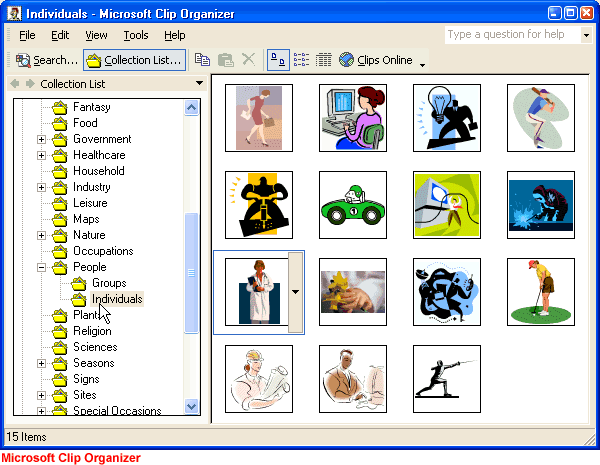Open the doctor clip's dropdown arrow
The width and height of the screenshot is (600, 465).
point(295,291)
